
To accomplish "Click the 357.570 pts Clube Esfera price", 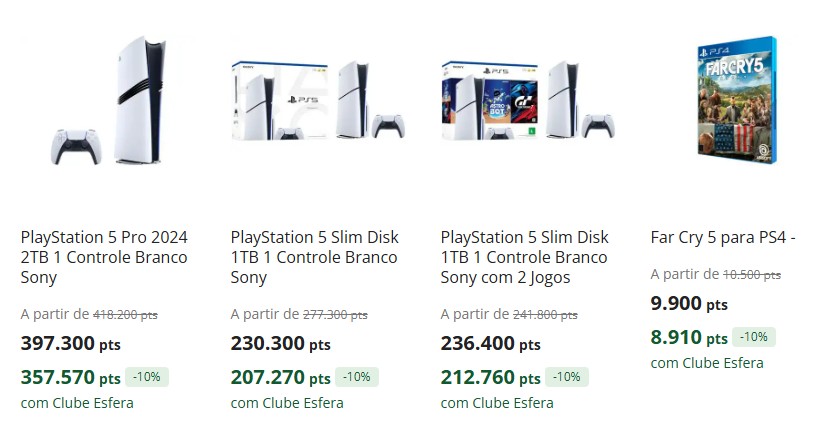I will pyautogui.click(x=70, y=378).
